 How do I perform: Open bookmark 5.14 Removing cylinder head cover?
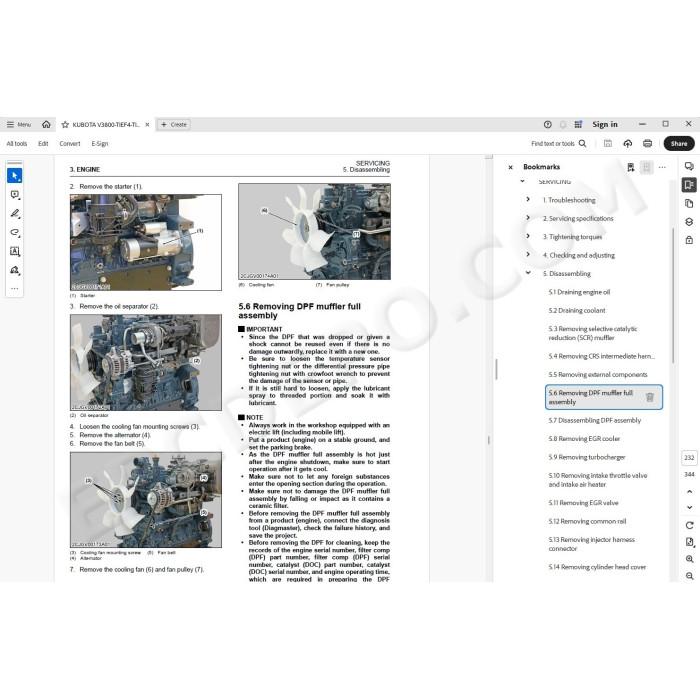coord(597,567)
